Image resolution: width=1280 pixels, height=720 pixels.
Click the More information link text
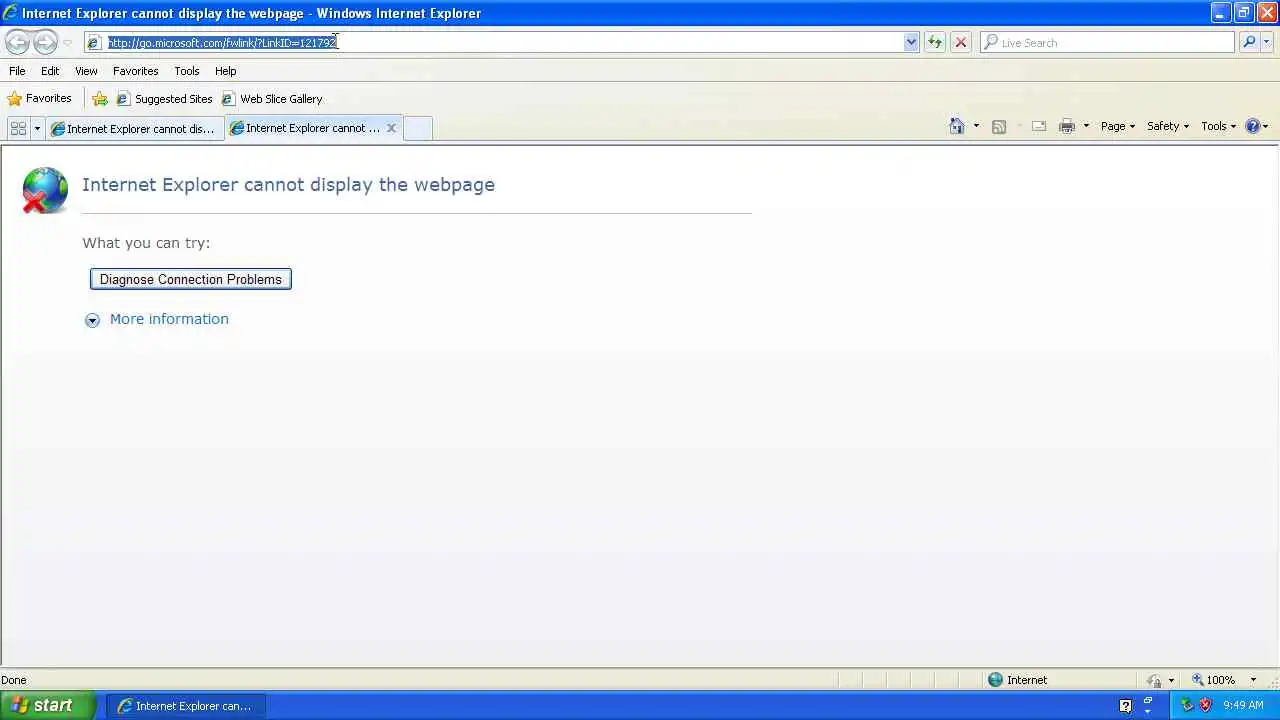click(169, 319)
